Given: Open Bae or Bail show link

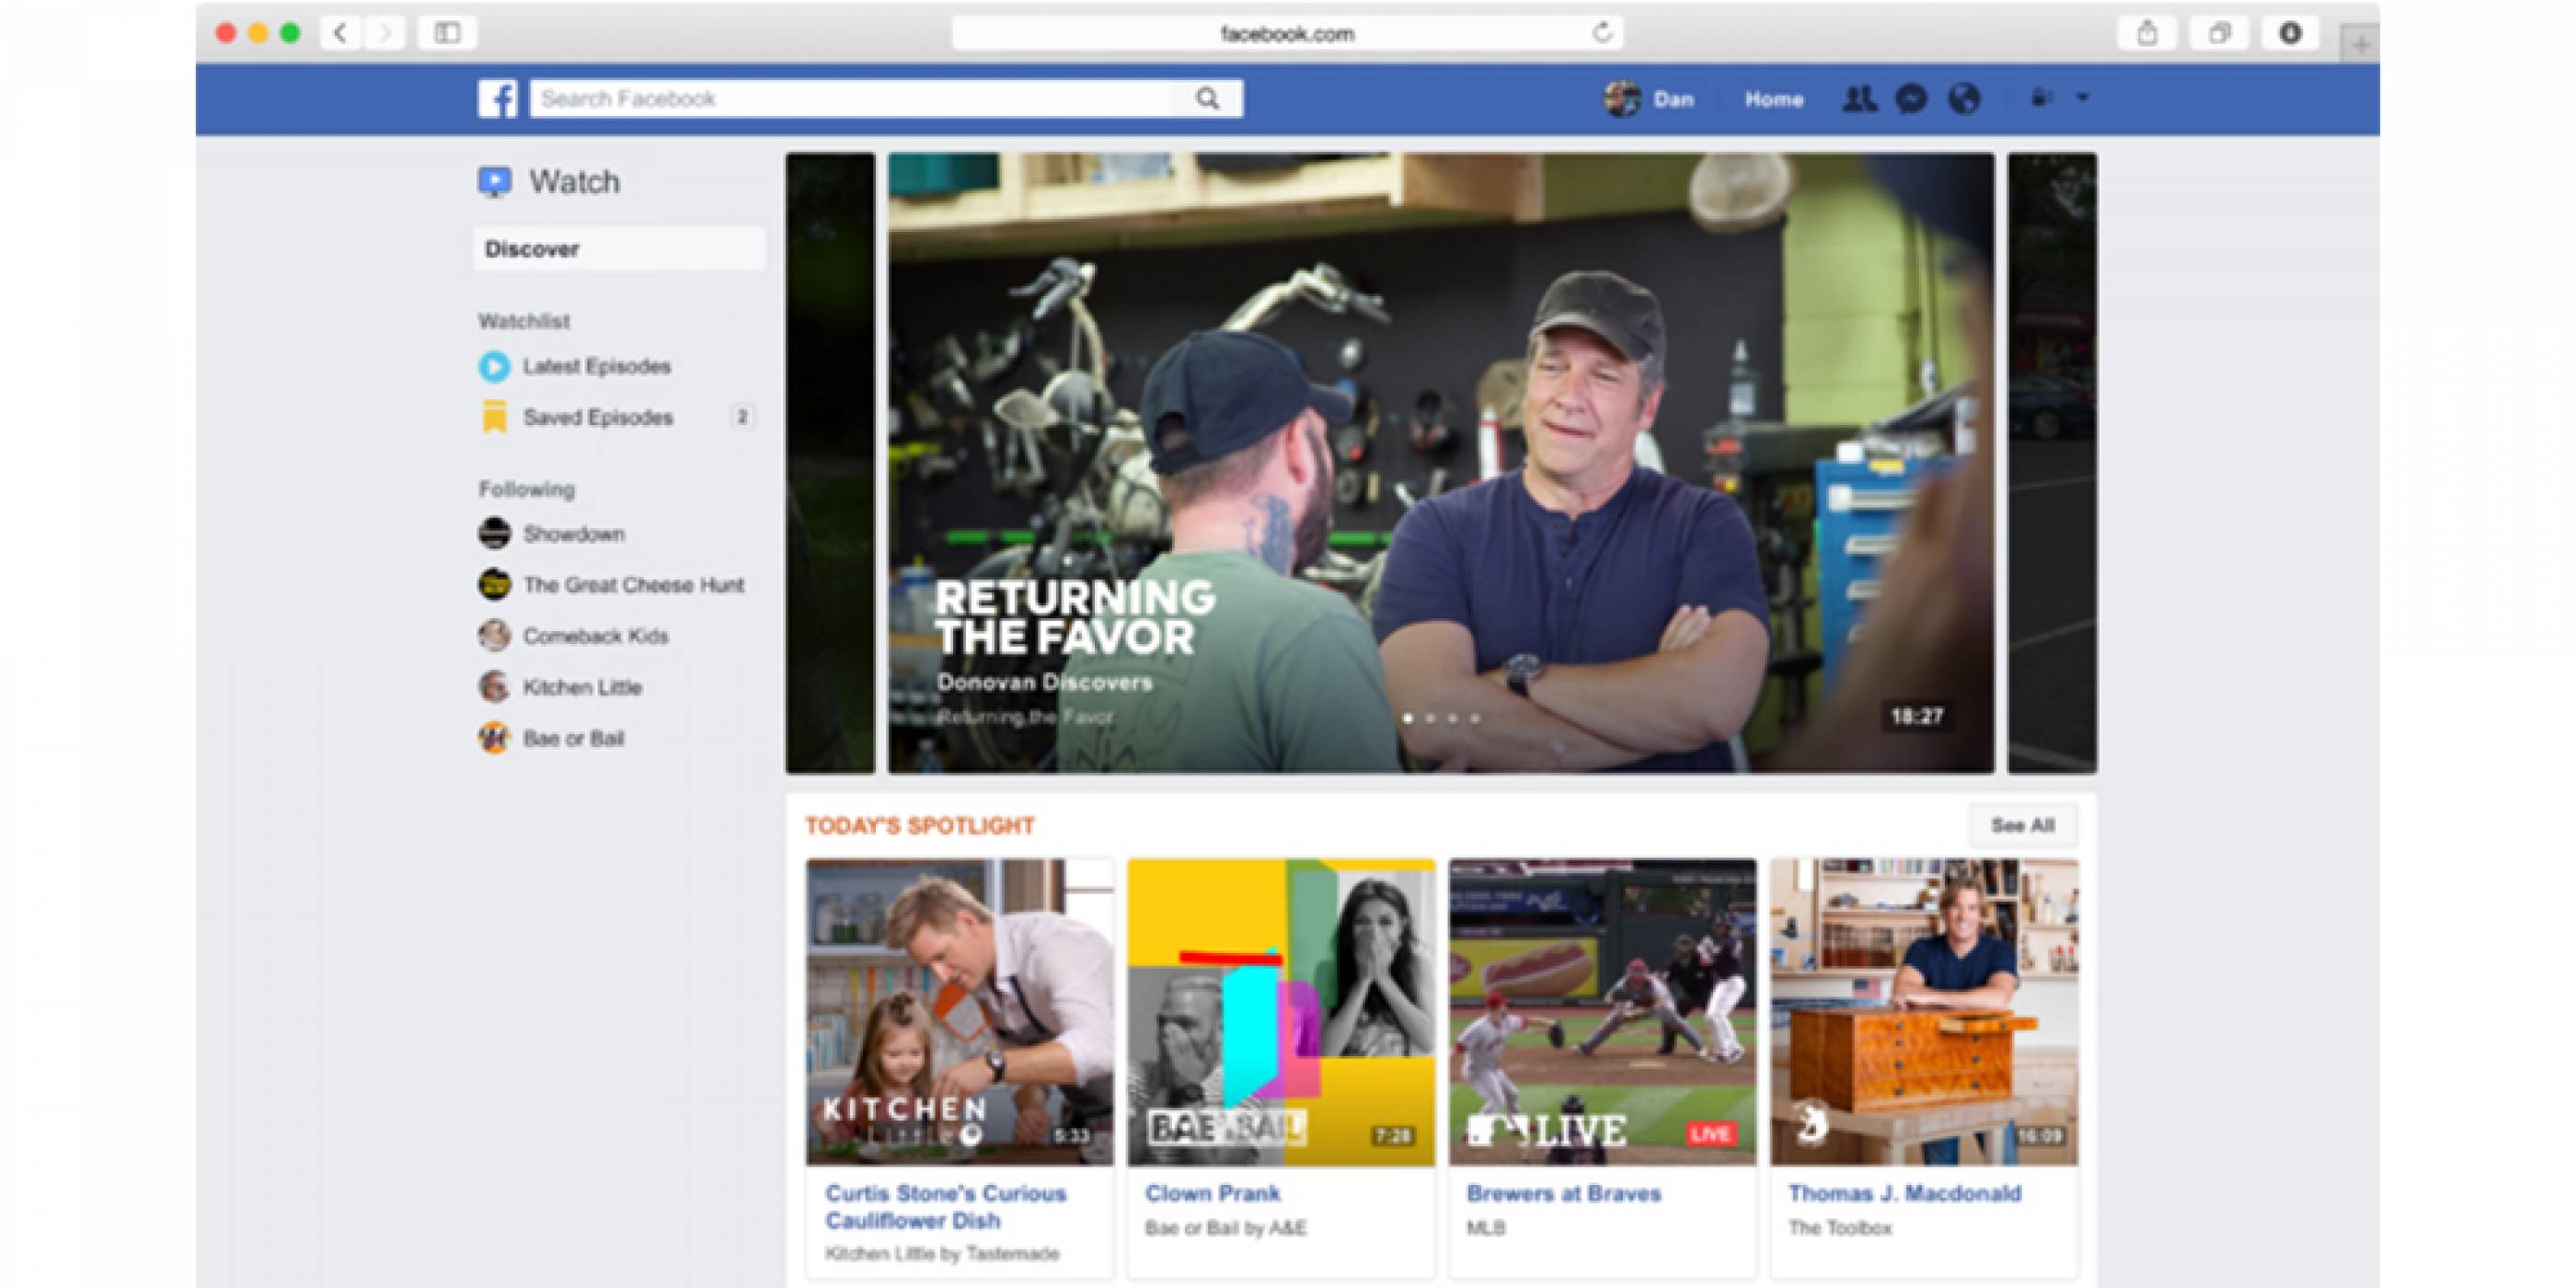Looking at the screenshot, I should (574, 738).
